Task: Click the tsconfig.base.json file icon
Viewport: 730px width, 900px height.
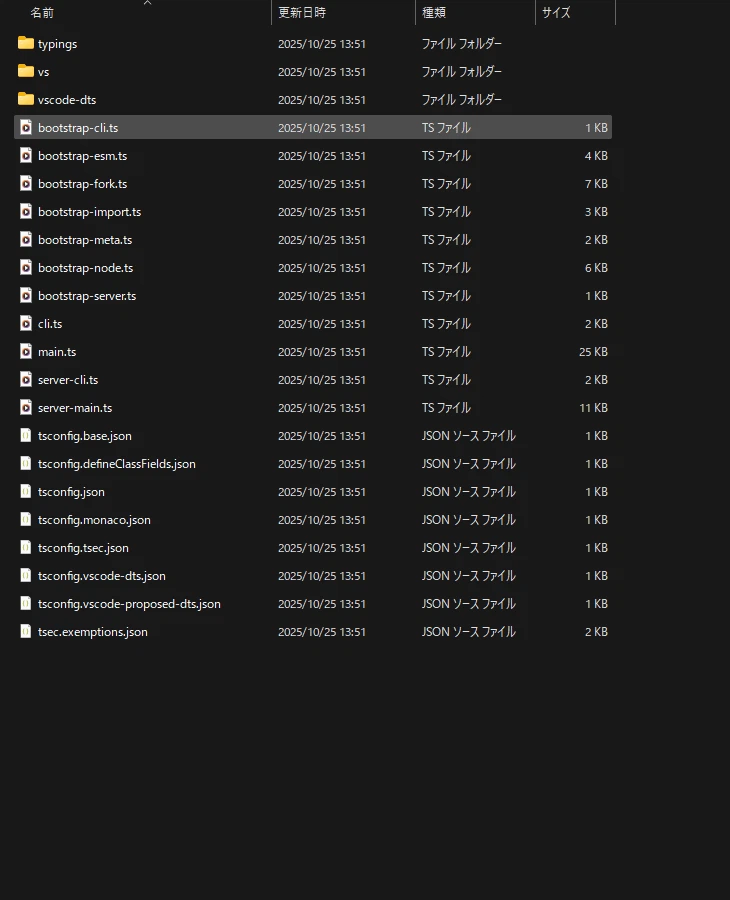Action: (26, 435)
